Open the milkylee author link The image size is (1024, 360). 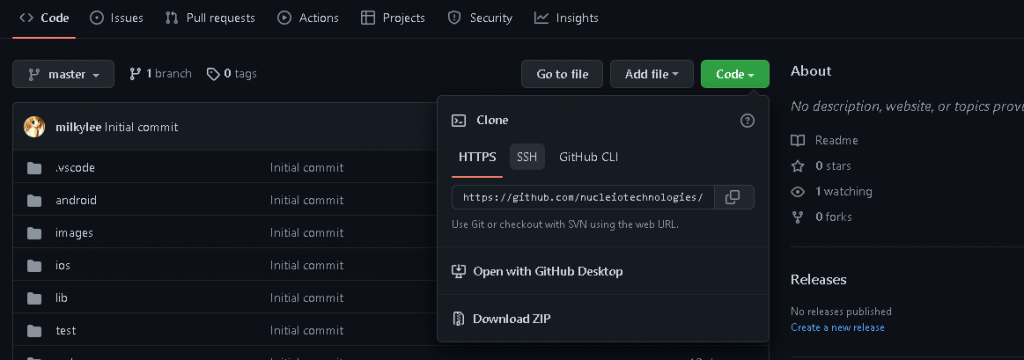pos(78,127)
